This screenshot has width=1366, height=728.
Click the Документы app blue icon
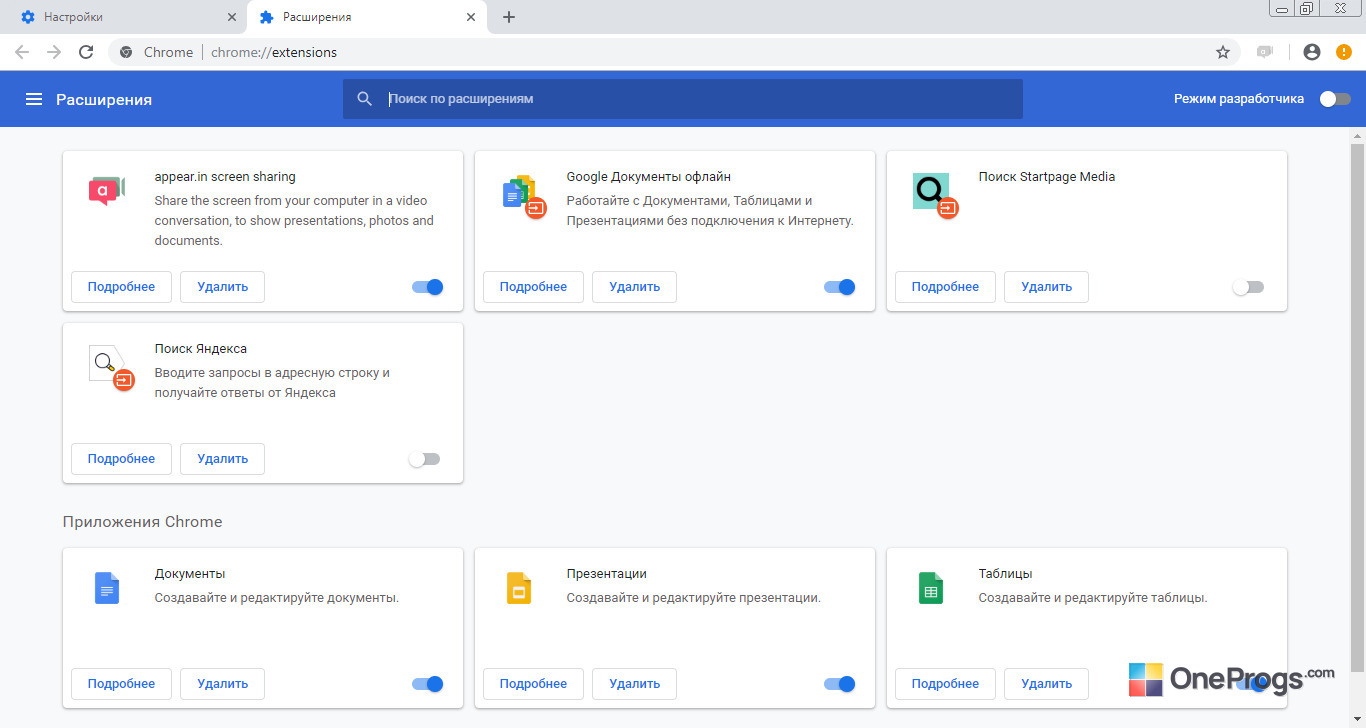click(107, 588)
